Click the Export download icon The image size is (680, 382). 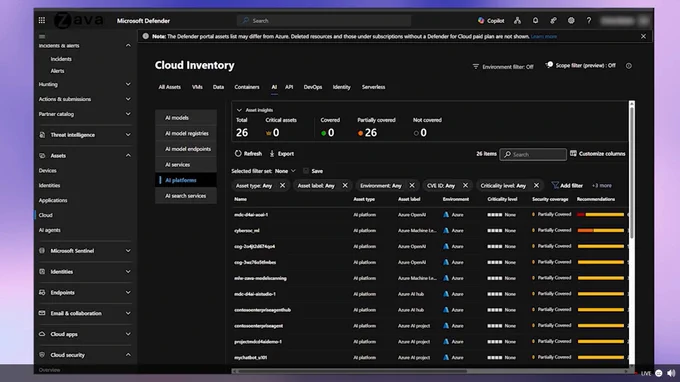272,153
